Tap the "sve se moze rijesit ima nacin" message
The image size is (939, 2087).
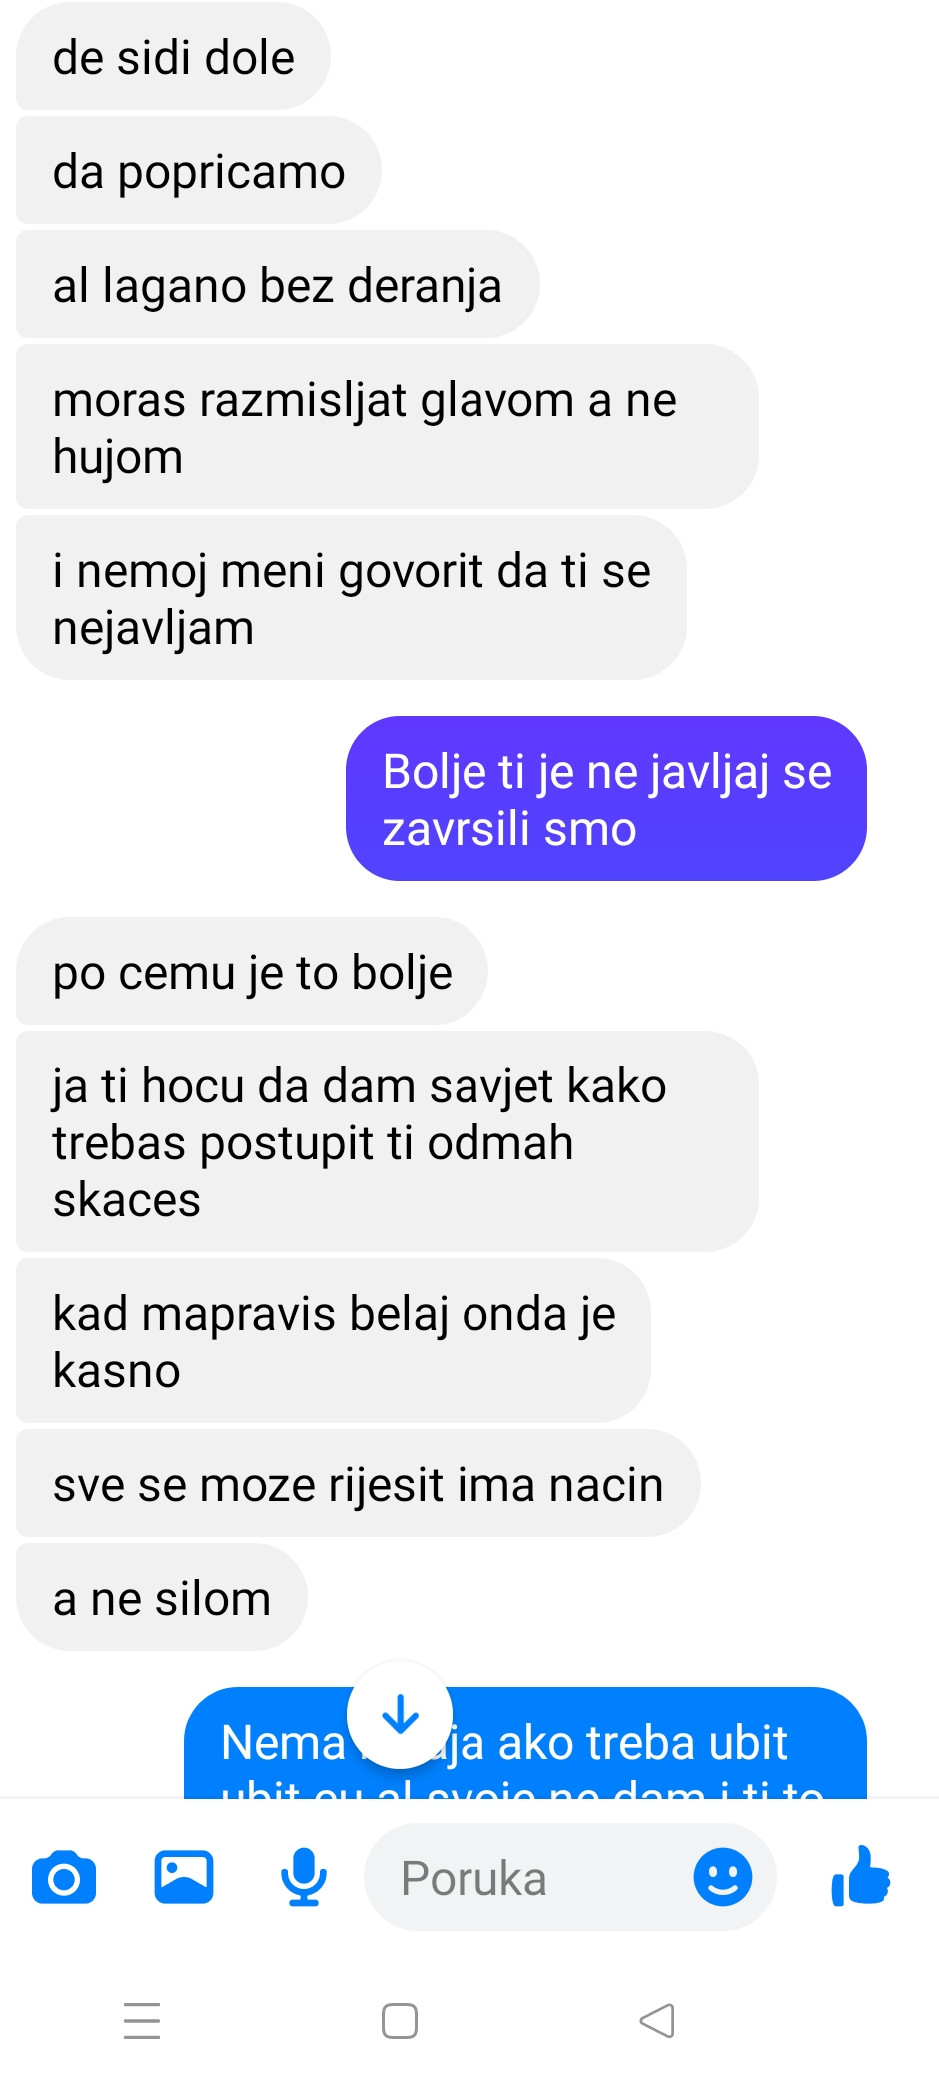pyautogui.click(x=358, y=1484)
